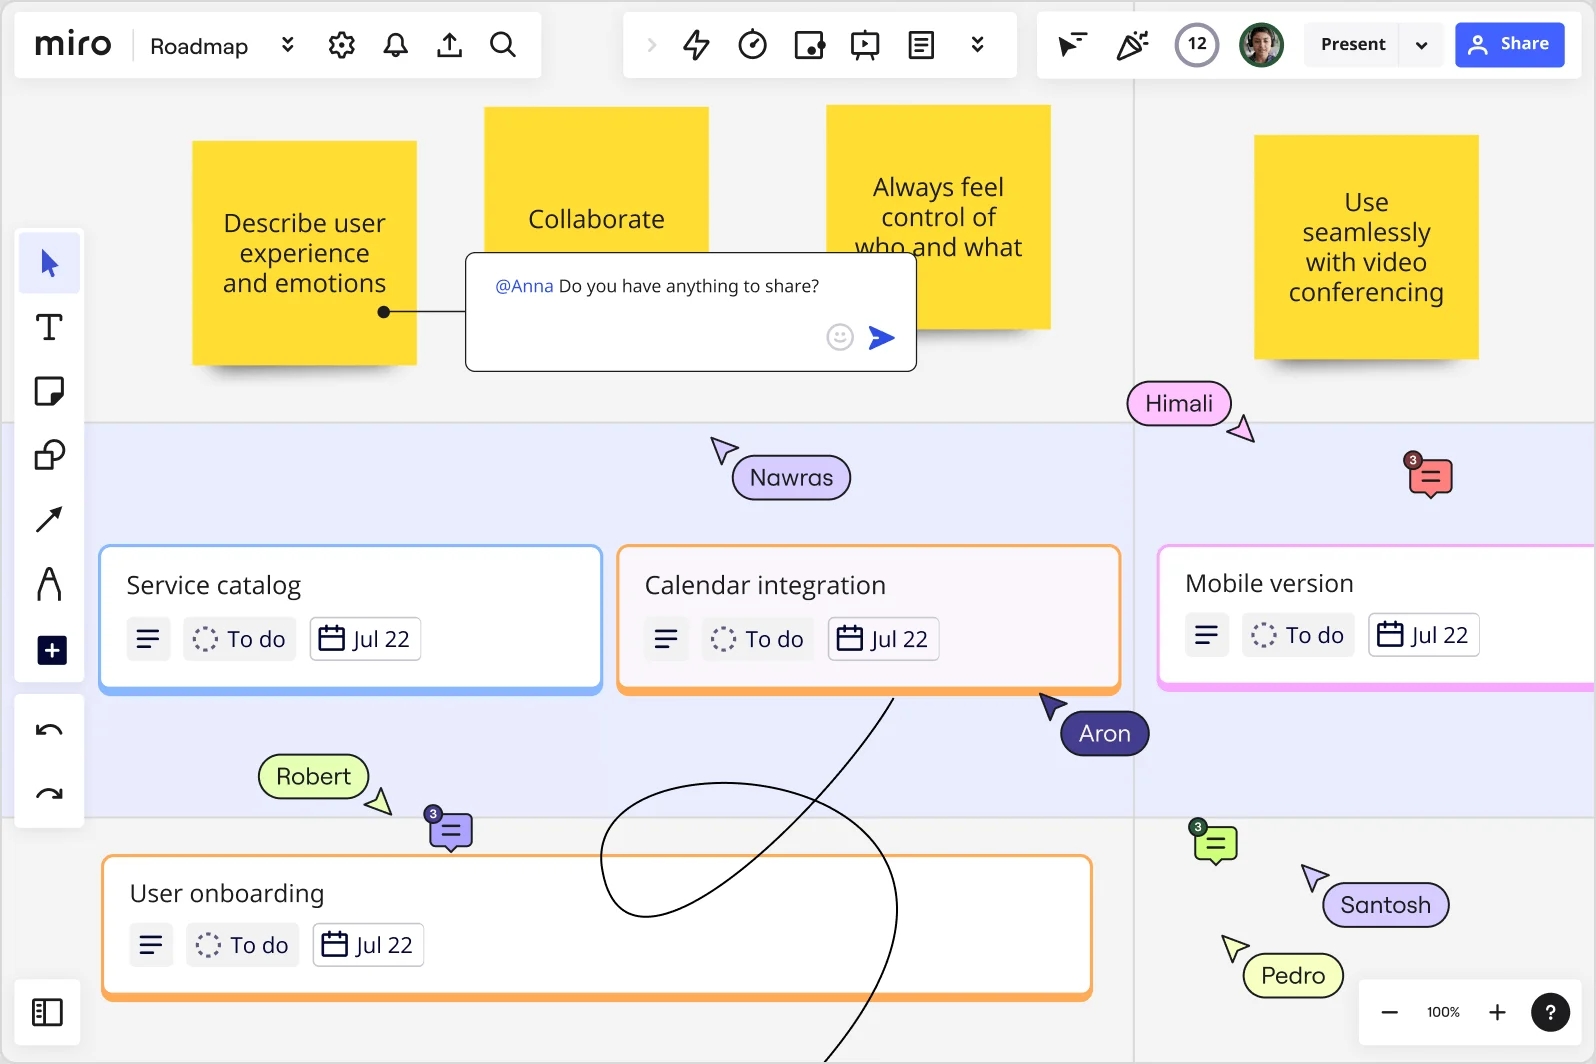The height and width of the screenshot is (1064, 1596).
Task: Open the frames panel icon
Action: click(x=48, y=1012)
